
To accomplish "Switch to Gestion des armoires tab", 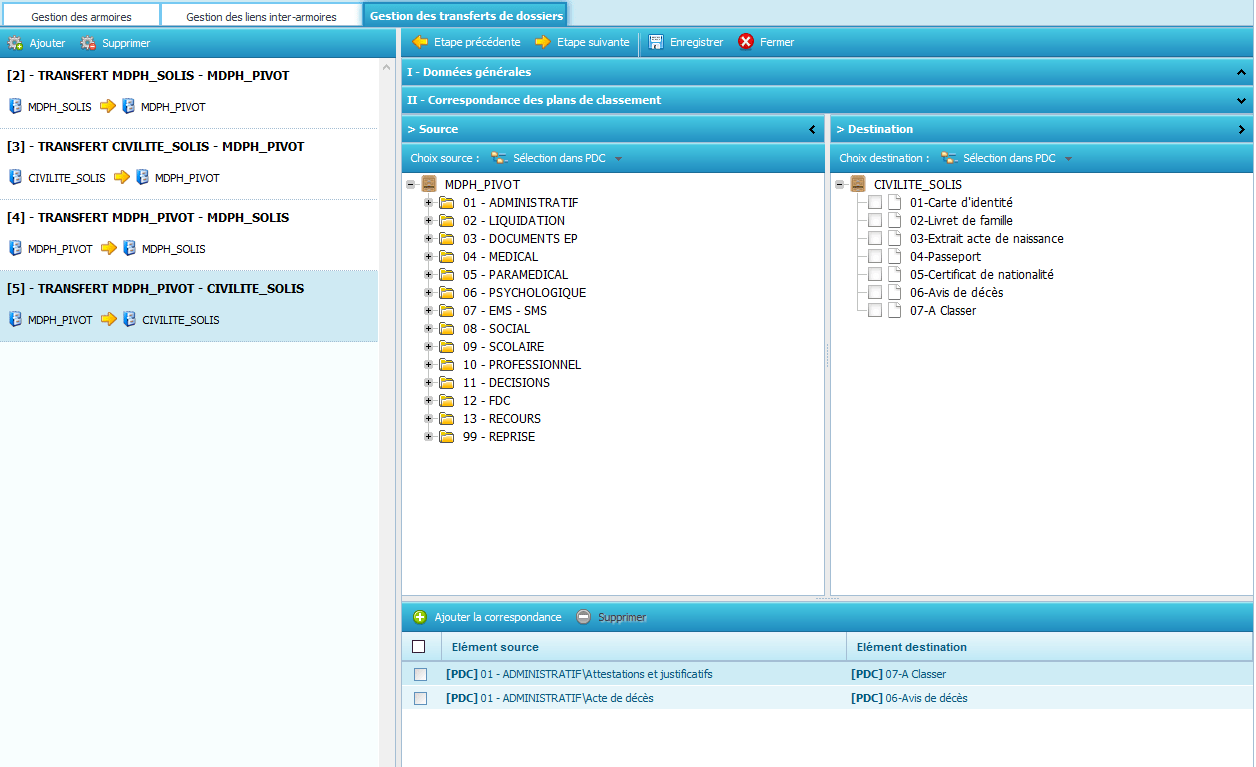I will coord(81,17).
